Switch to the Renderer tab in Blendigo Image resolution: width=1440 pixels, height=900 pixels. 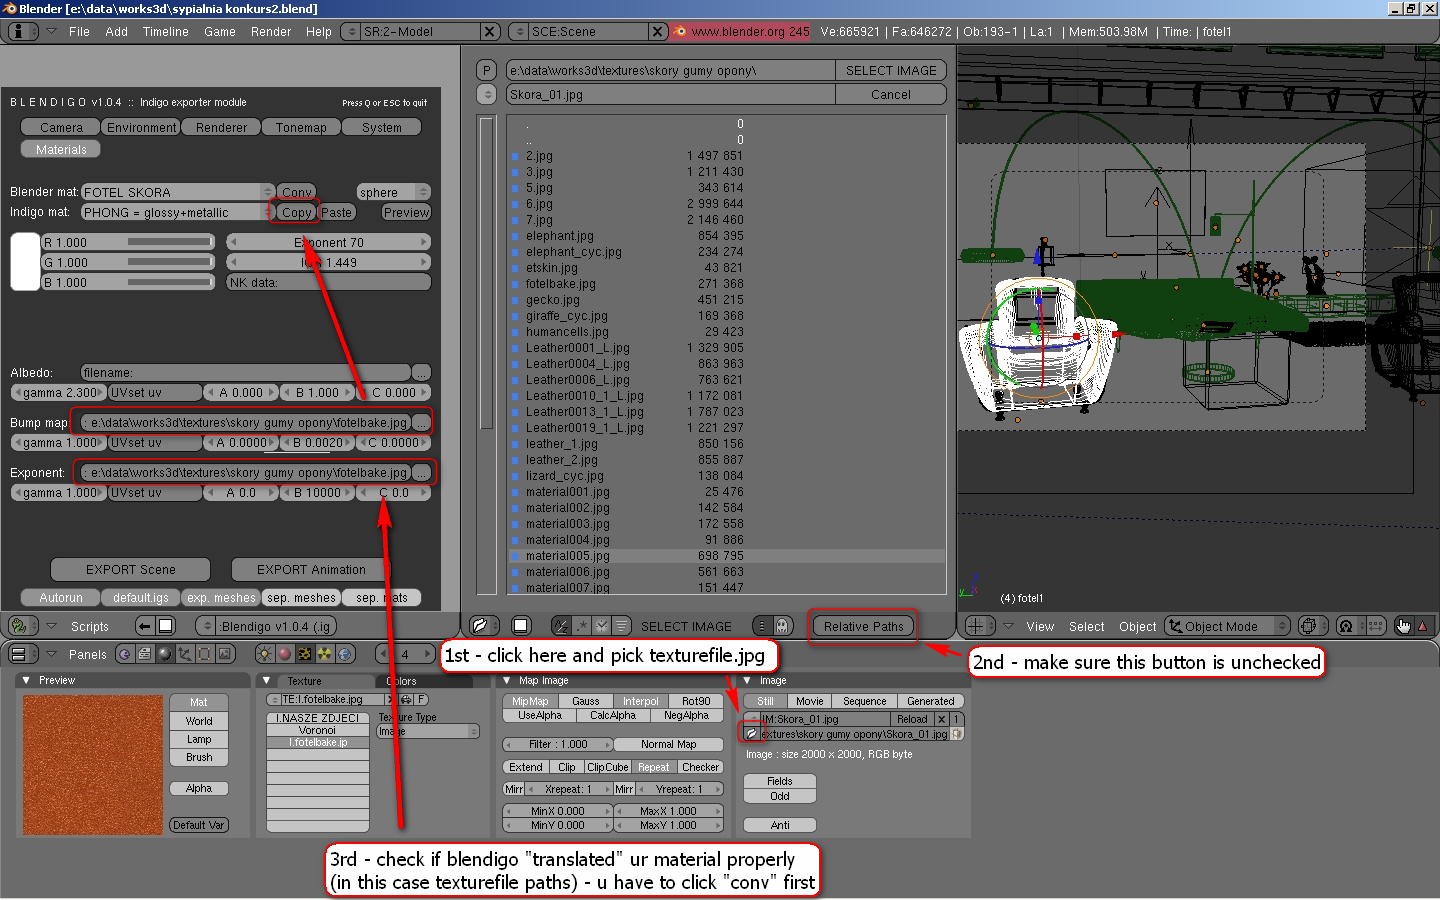(221, 128)
